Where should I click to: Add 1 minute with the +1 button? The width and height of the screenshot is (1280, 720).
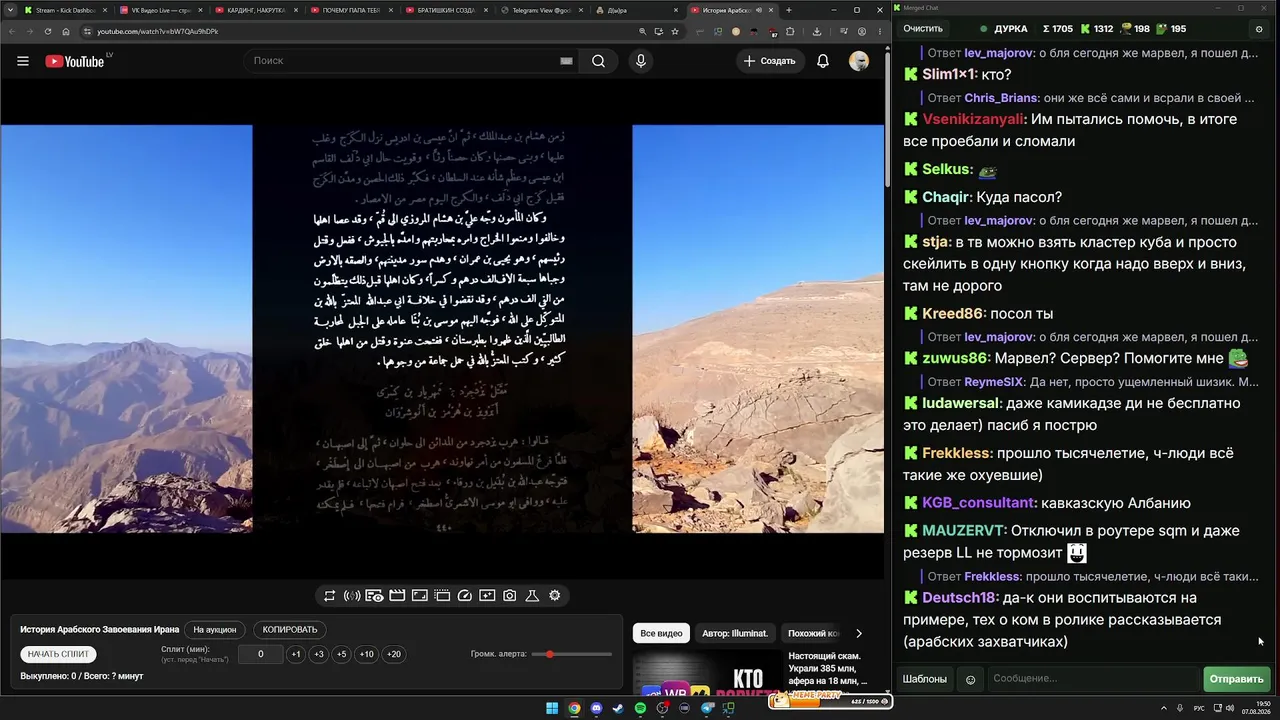pyautogui.click(x=296, y=654)
